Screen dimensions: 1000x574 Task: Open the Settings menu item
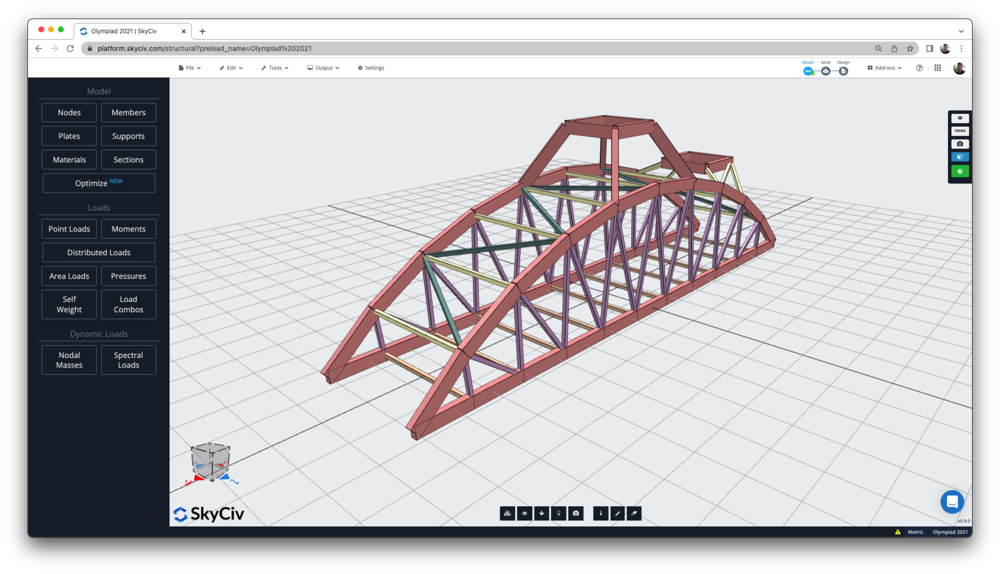[371, 68]
